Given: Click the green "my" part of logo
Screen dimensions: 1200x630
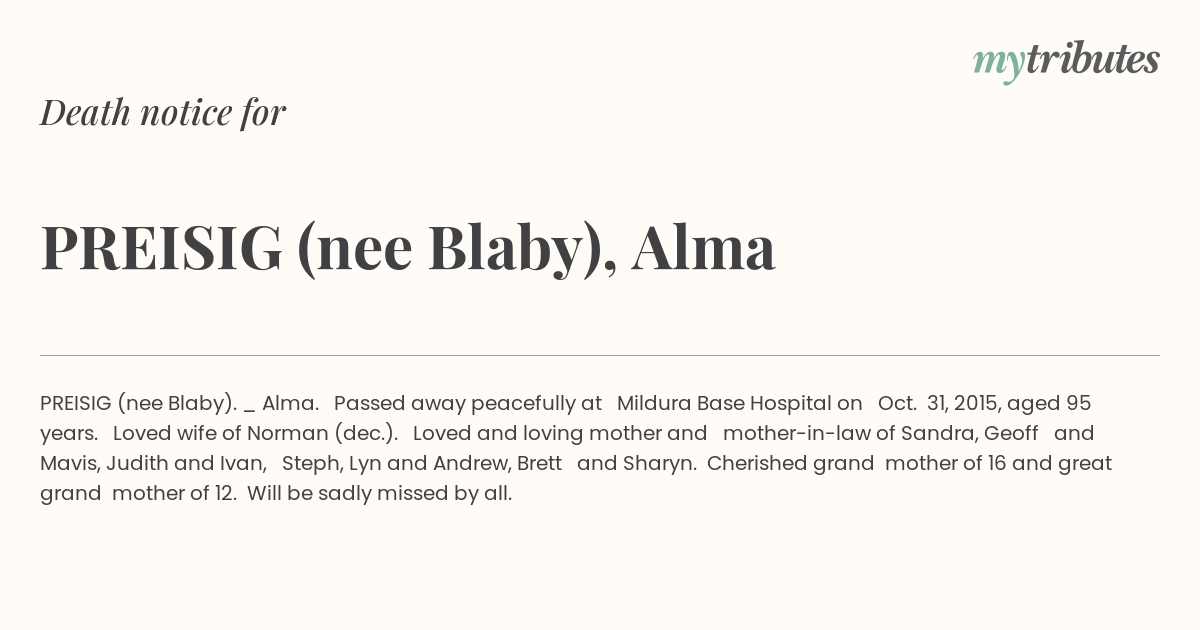Looking at the screenshot, I should pos(999,64).
